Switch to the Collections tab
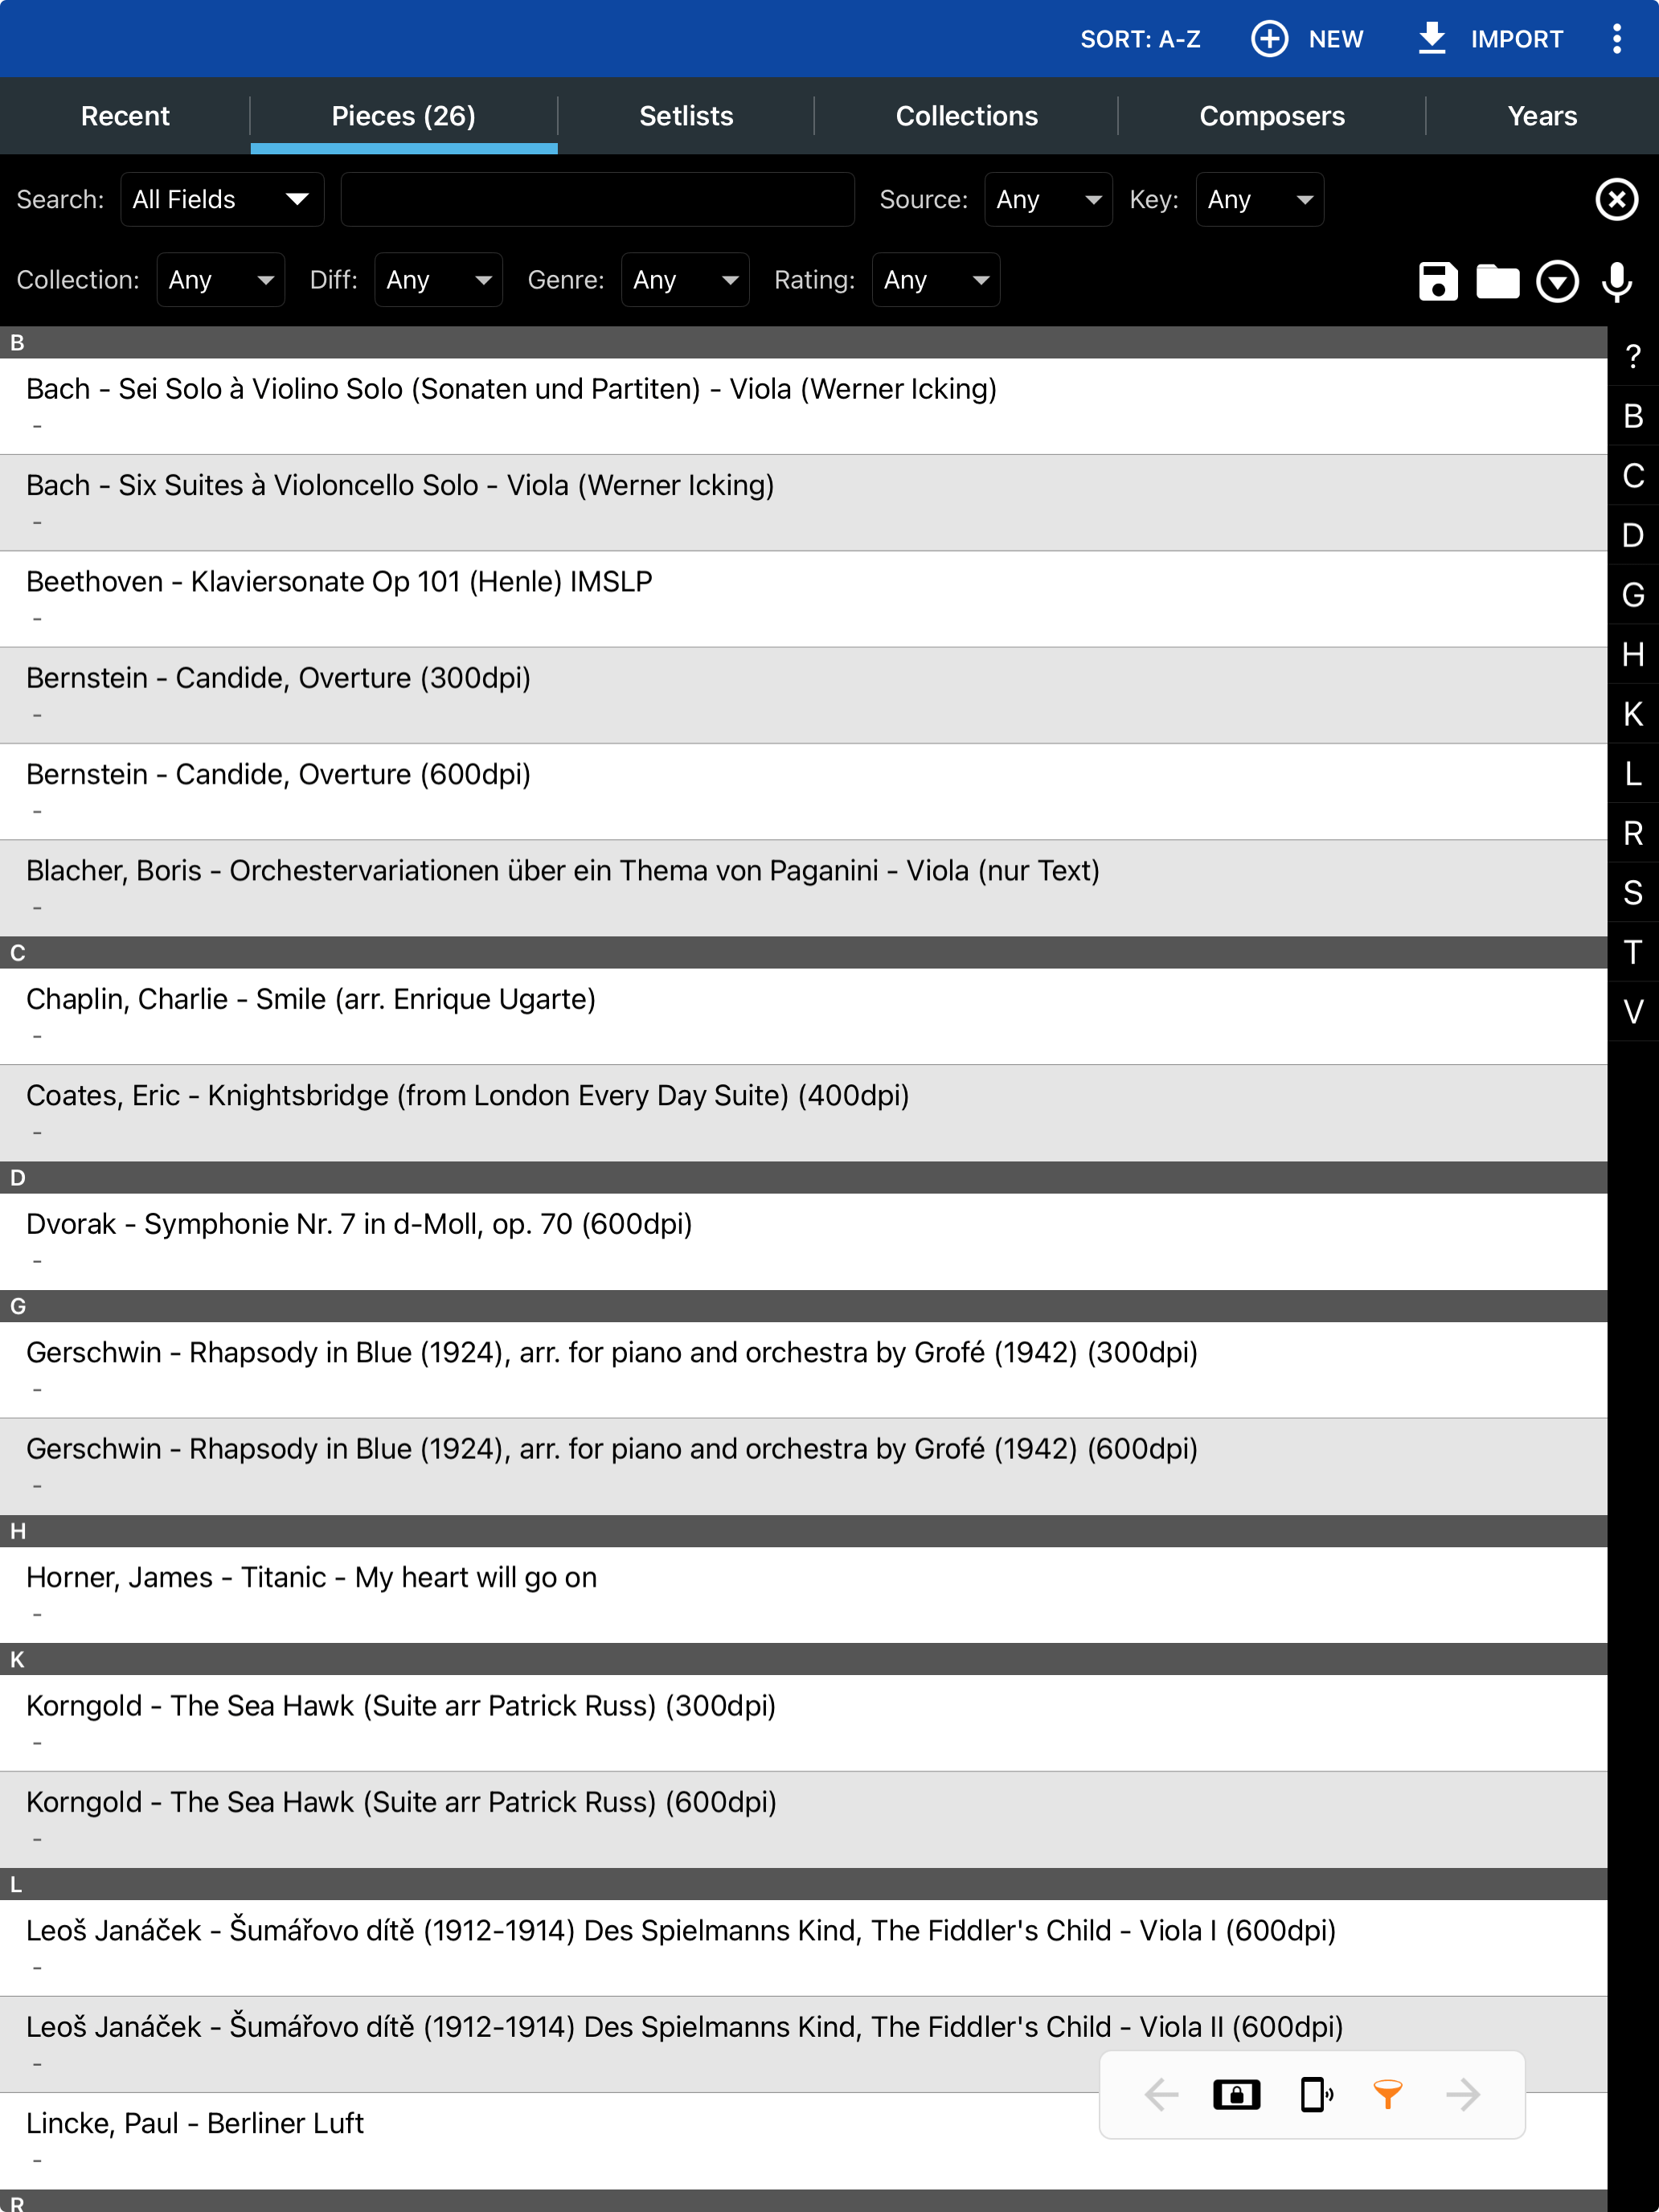Image resolution: width=1659 pixels, height=2212 pixels. click(965, 115)
